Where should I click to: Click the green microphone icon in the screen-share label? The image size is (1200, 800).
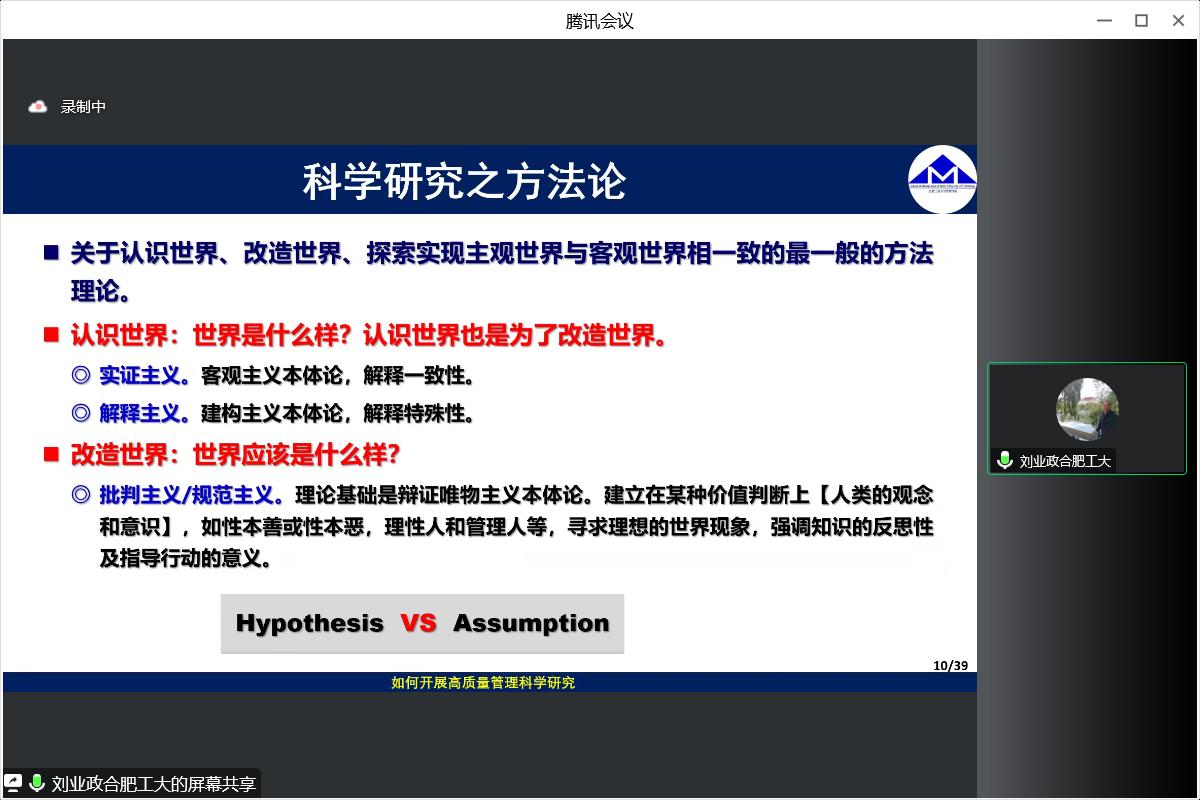37,784
